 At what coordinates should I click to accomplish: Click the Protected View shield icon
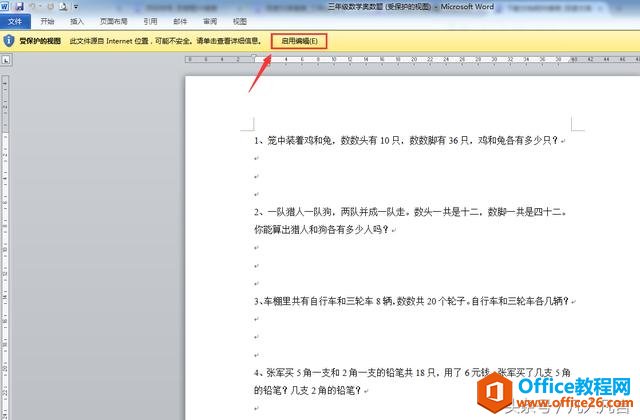9,41
